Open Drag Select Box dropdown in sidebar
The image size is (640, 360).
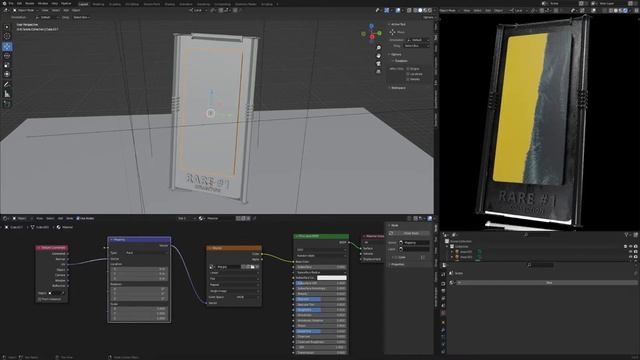416,46
